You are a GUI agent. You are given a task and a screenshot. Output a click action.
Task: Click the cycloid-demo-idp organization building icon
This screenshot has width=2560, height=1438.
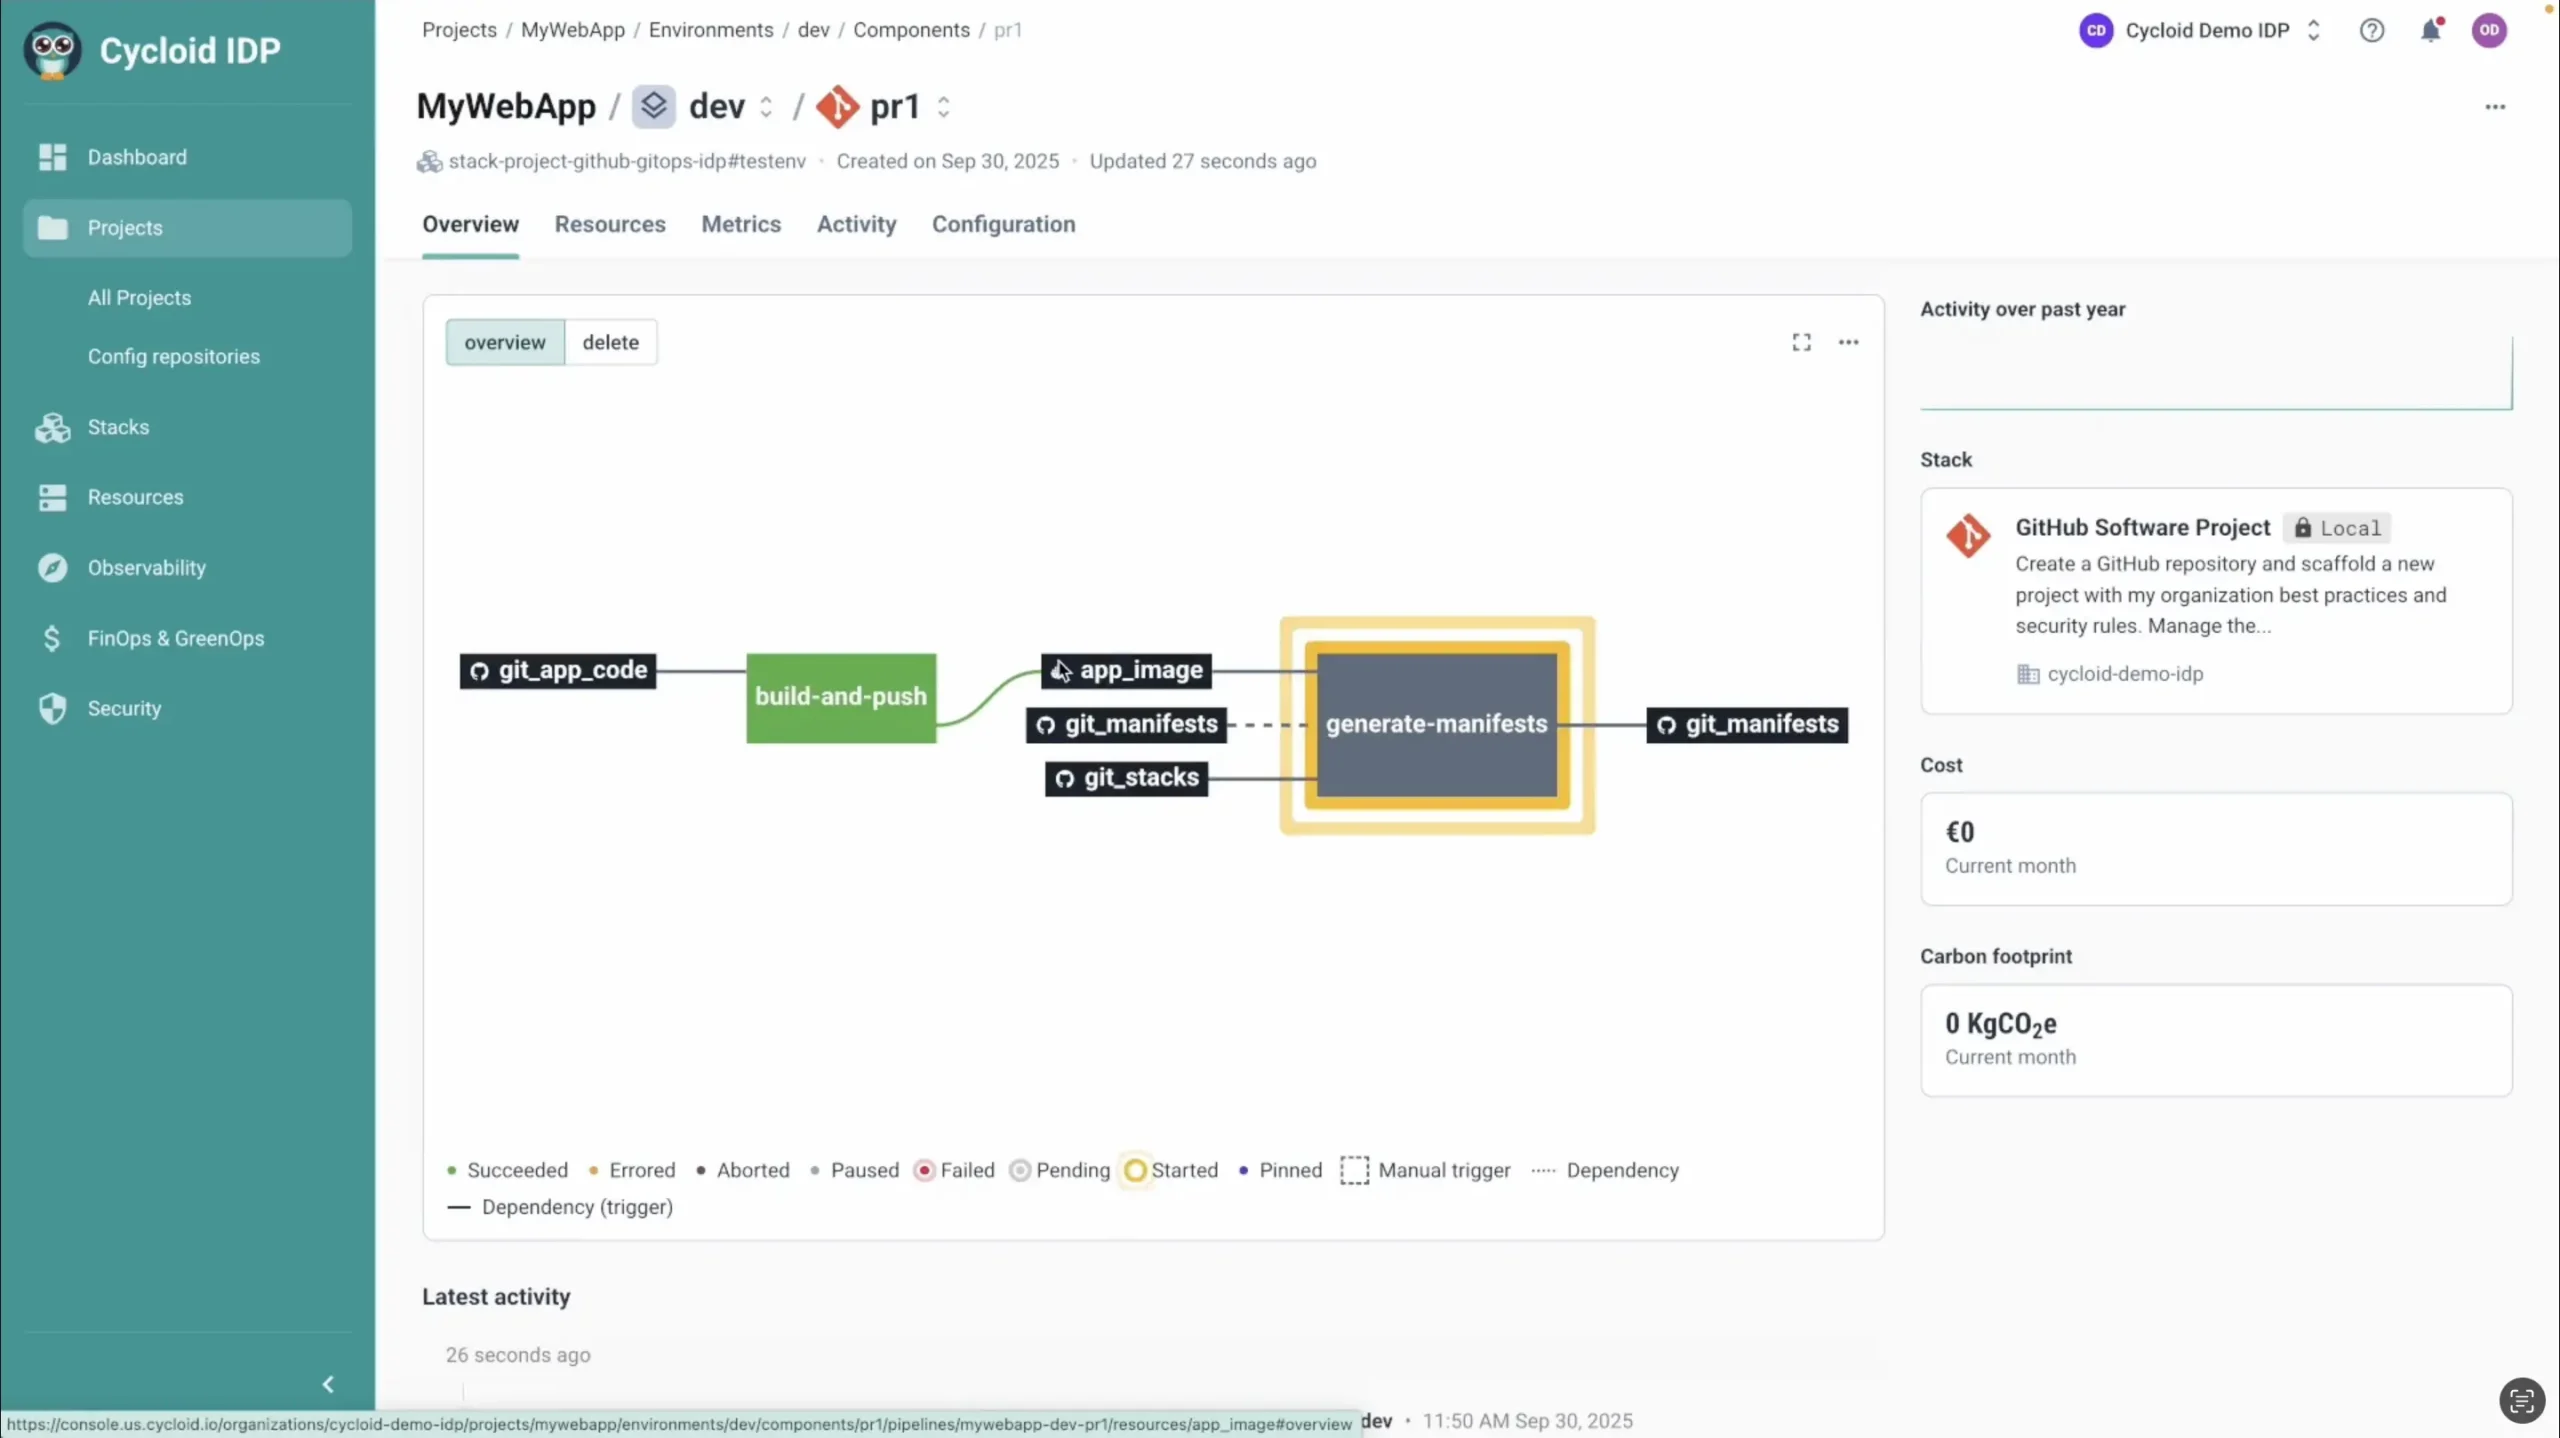pyautogui.click(x=2027, y=674)
